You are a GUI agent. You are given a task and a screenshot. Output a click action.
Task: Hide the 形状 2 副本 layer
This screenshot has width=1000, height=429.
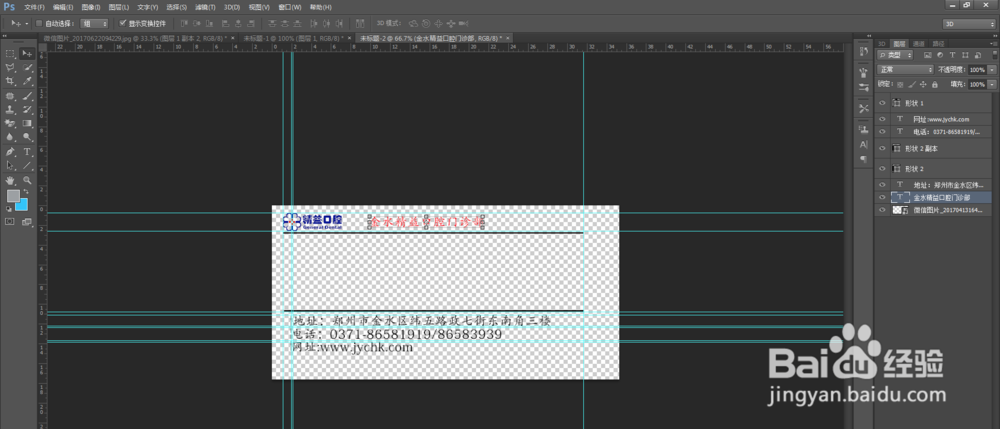883,148
